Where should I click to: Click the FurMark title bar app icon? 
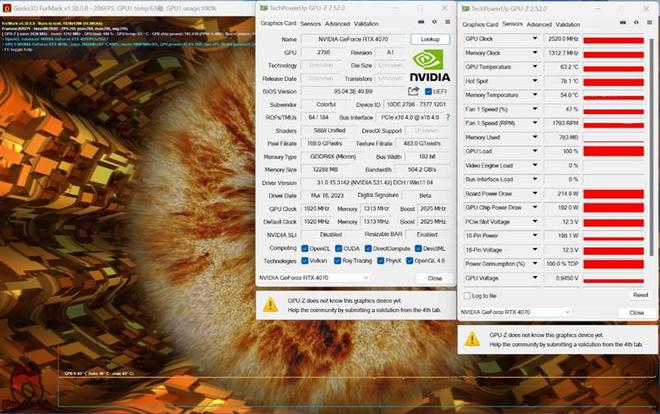point(6,8)
